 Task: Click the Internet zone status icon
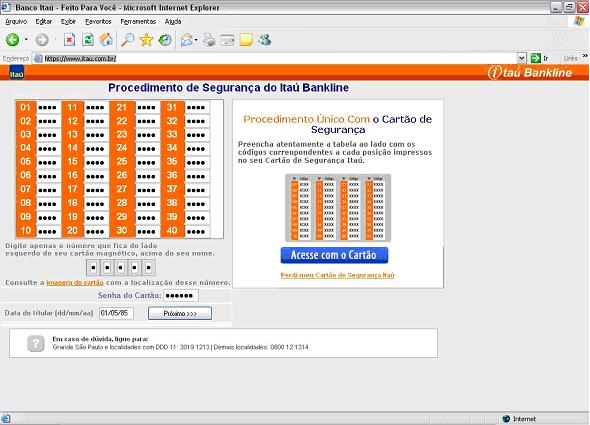pyautogui.click(x=506, y=419)
